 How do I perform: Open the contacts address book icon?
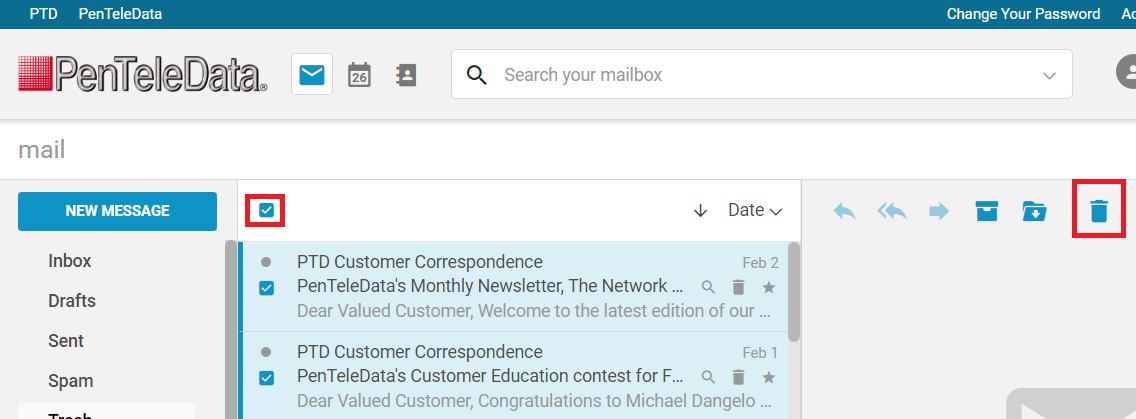[x=406, y=75]
